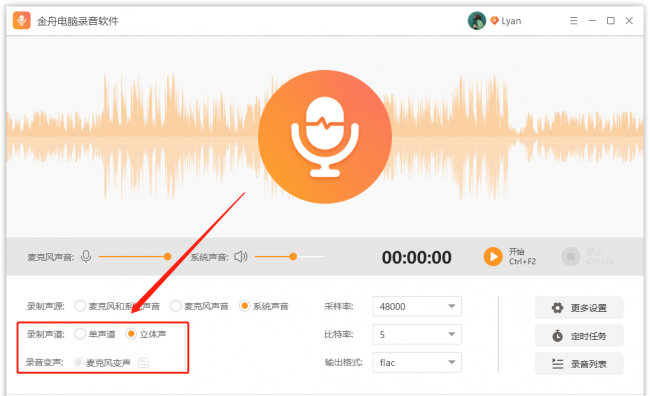Click the 开始 Ctrl+F2 label

[x=522, y=257]
